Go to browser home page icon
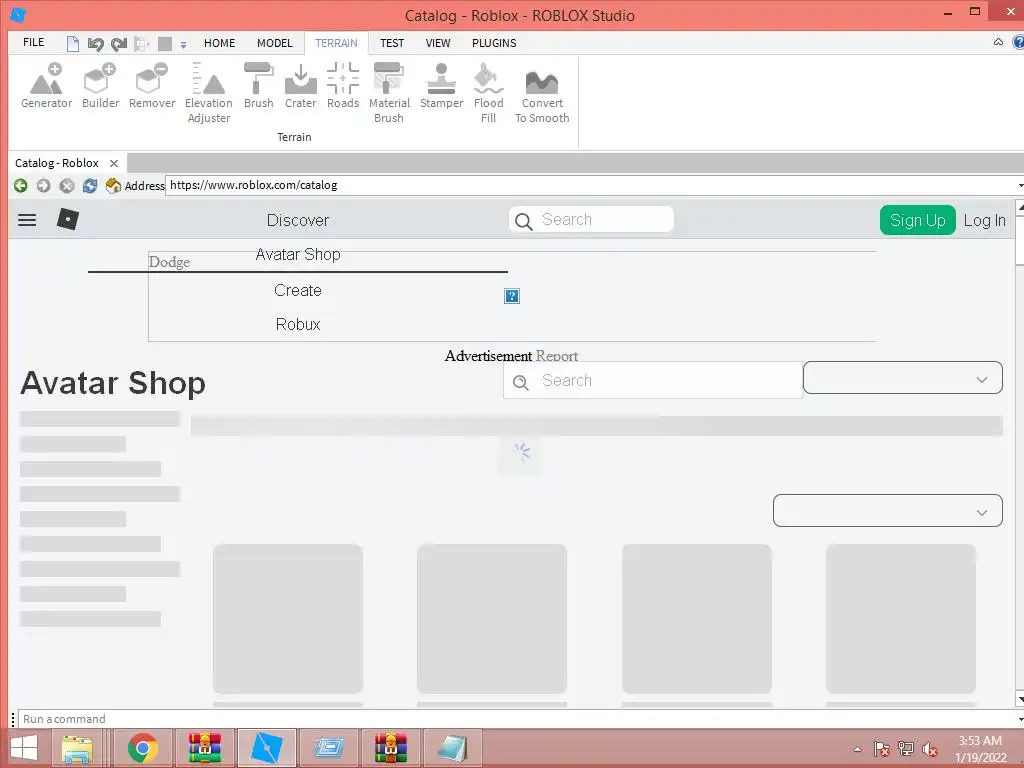This screenshot has height=768, width=1024. tap(113, 185)
